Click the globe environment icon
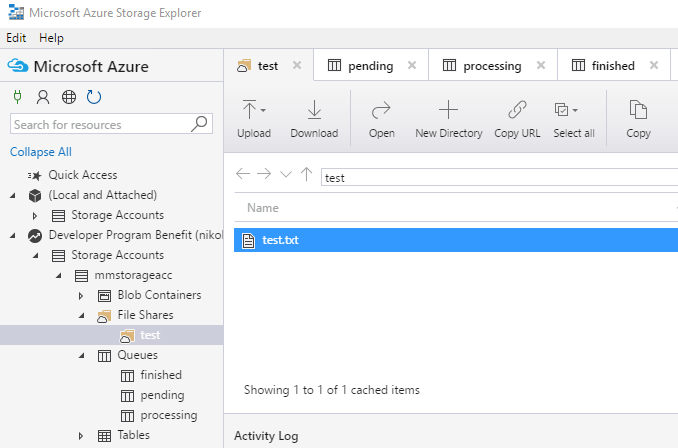Viewport: 678px width, 448px height. pos(69,97)
